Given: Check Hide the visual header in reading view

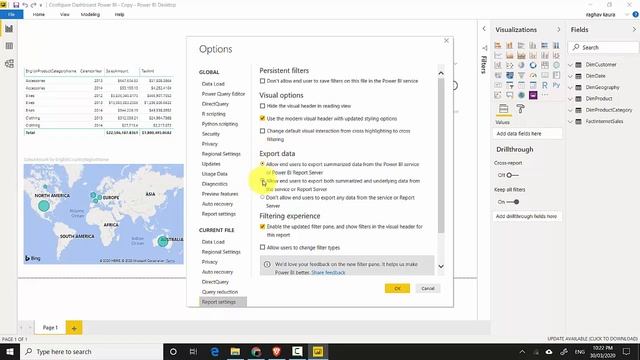Looking at the screenshot, I should pyautogui.click(x=262, y=106).
